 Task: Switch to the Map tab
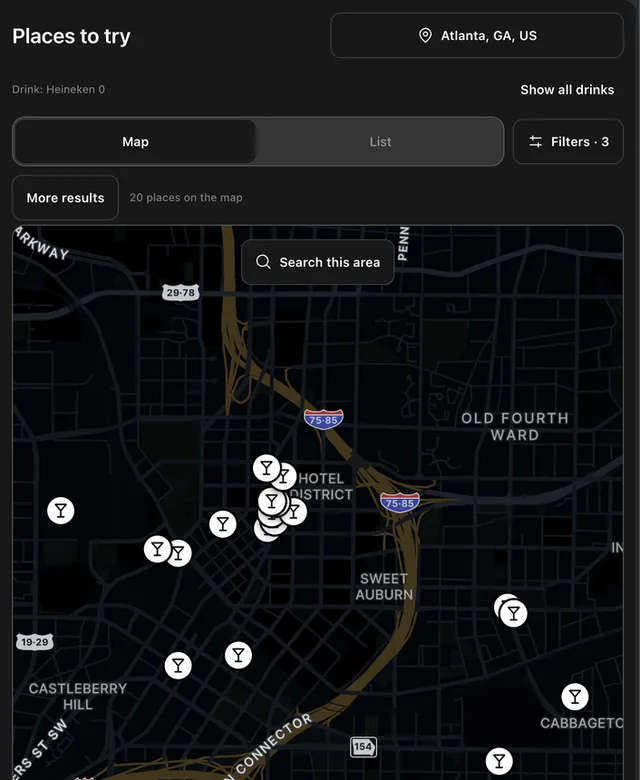click(x=135, y=142)
